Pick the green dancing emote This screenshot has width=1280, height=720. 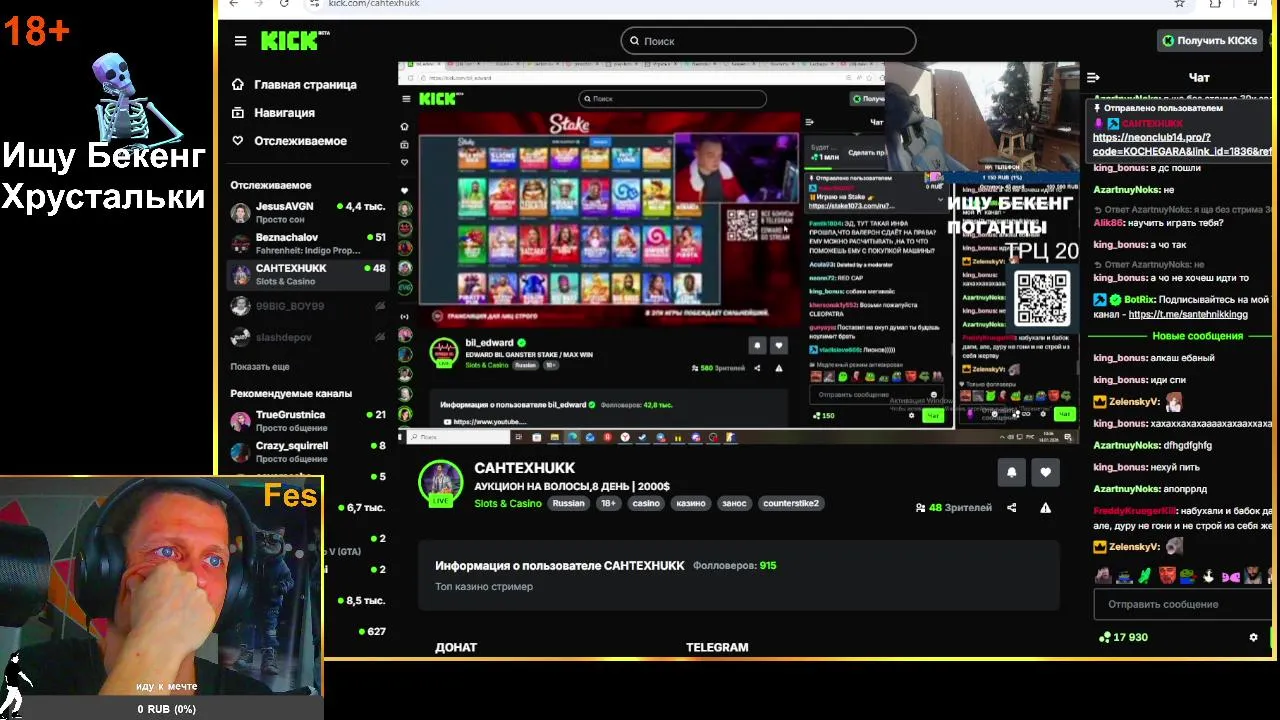(1145, 576)
